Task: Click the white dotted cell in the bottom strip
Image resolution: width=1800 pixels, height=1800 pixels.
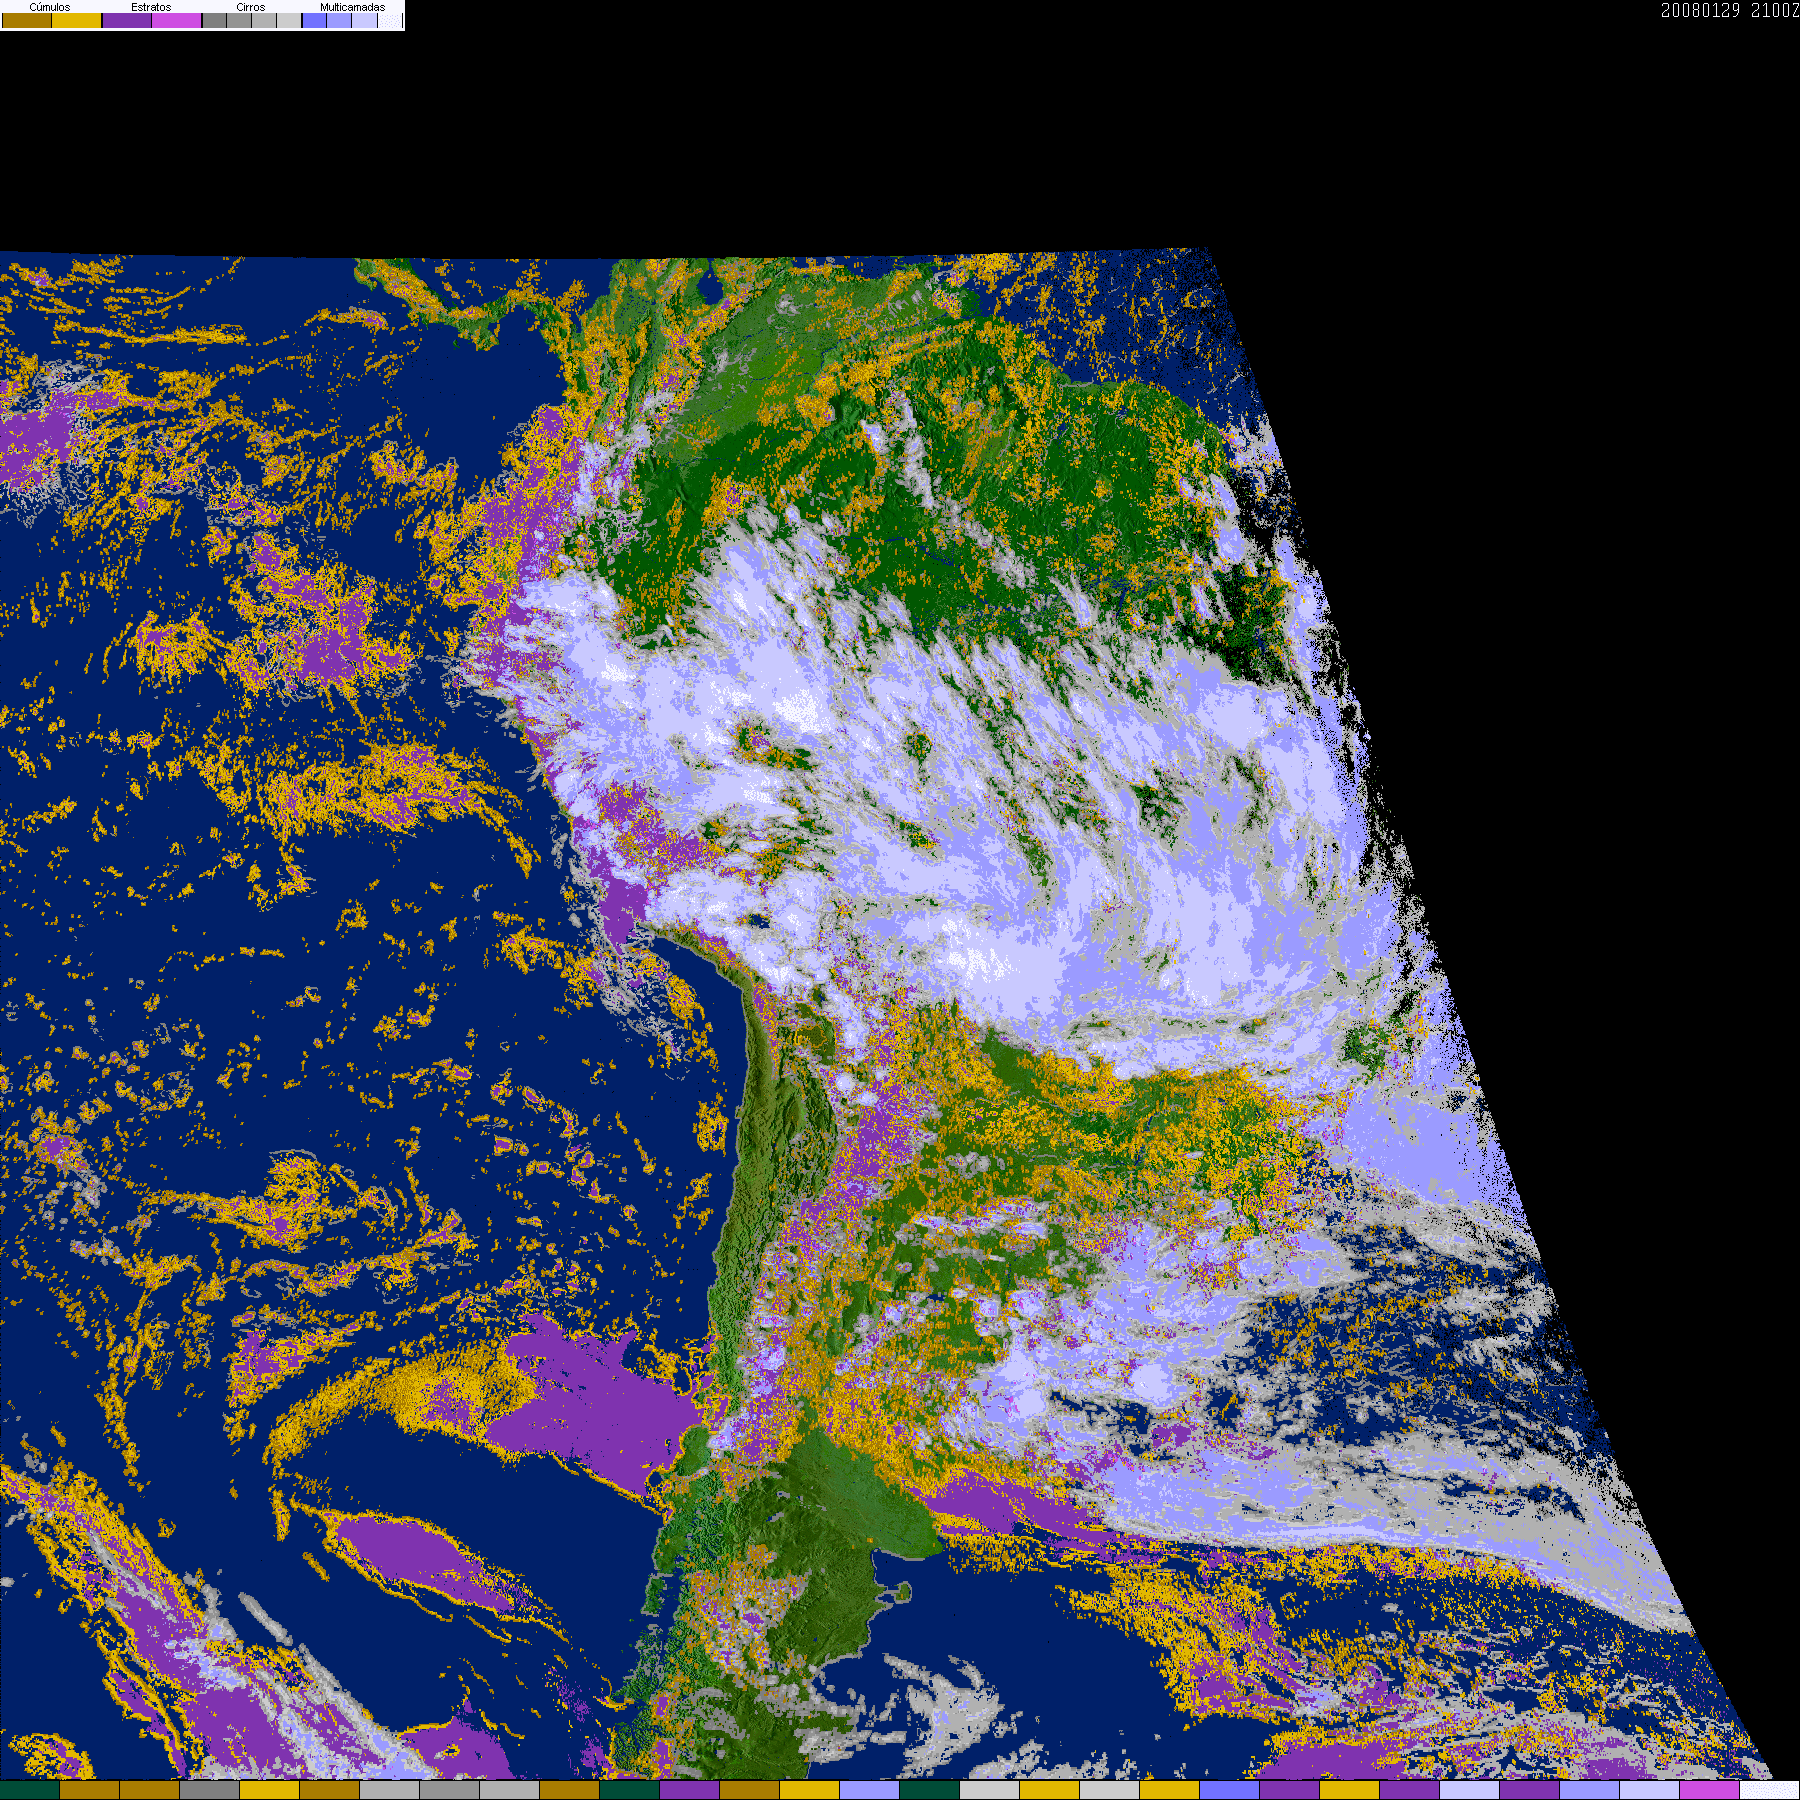Action: pyautogui.click(x=1770, y=1790)
